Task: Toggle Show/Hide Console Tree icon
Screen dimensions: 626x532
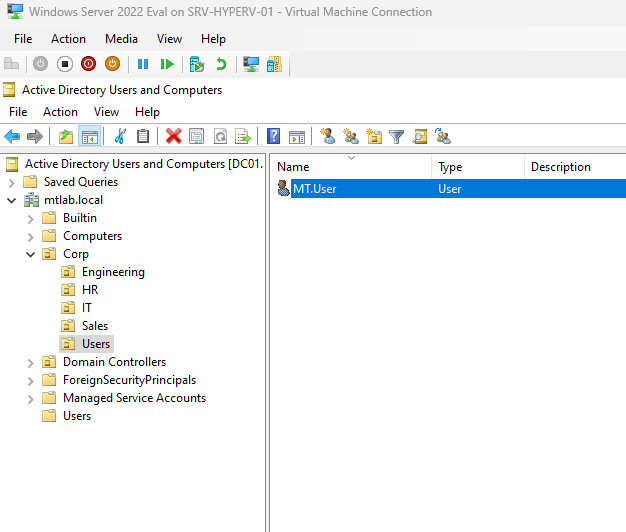Action: pos(89,136)
